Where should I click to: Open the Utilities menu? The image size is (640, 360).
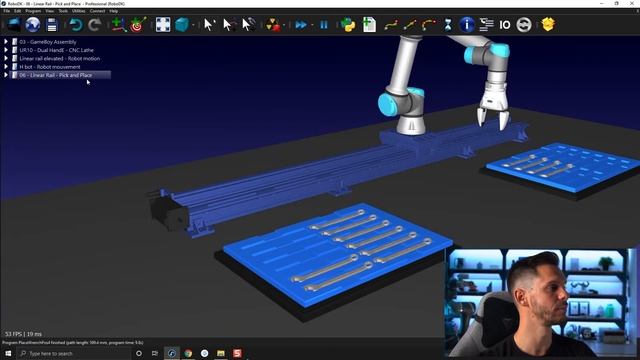79,11
